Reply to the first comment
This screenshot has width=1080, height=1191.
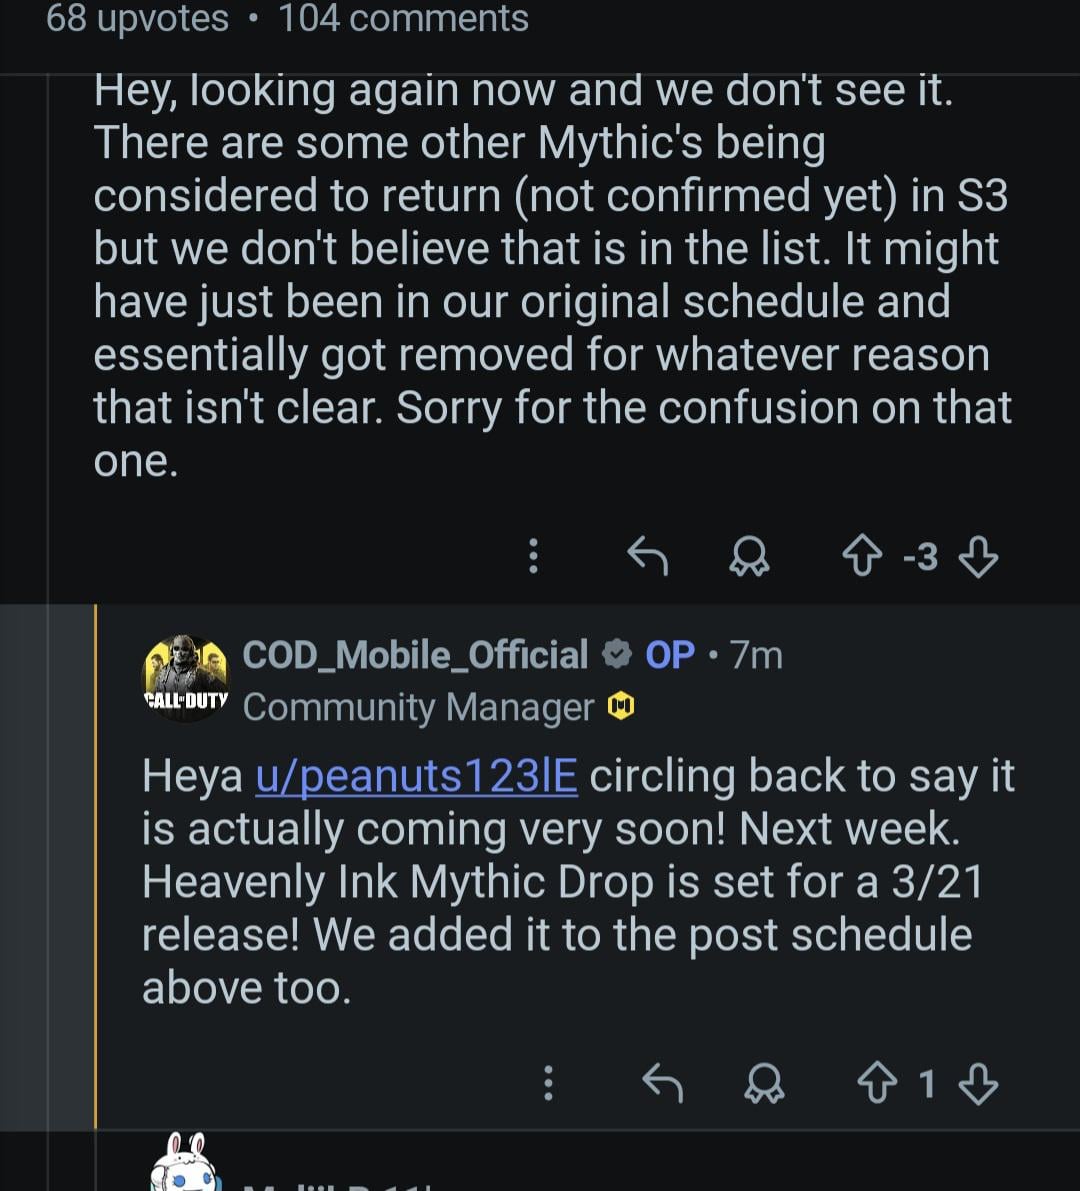(x=647, y=556)
